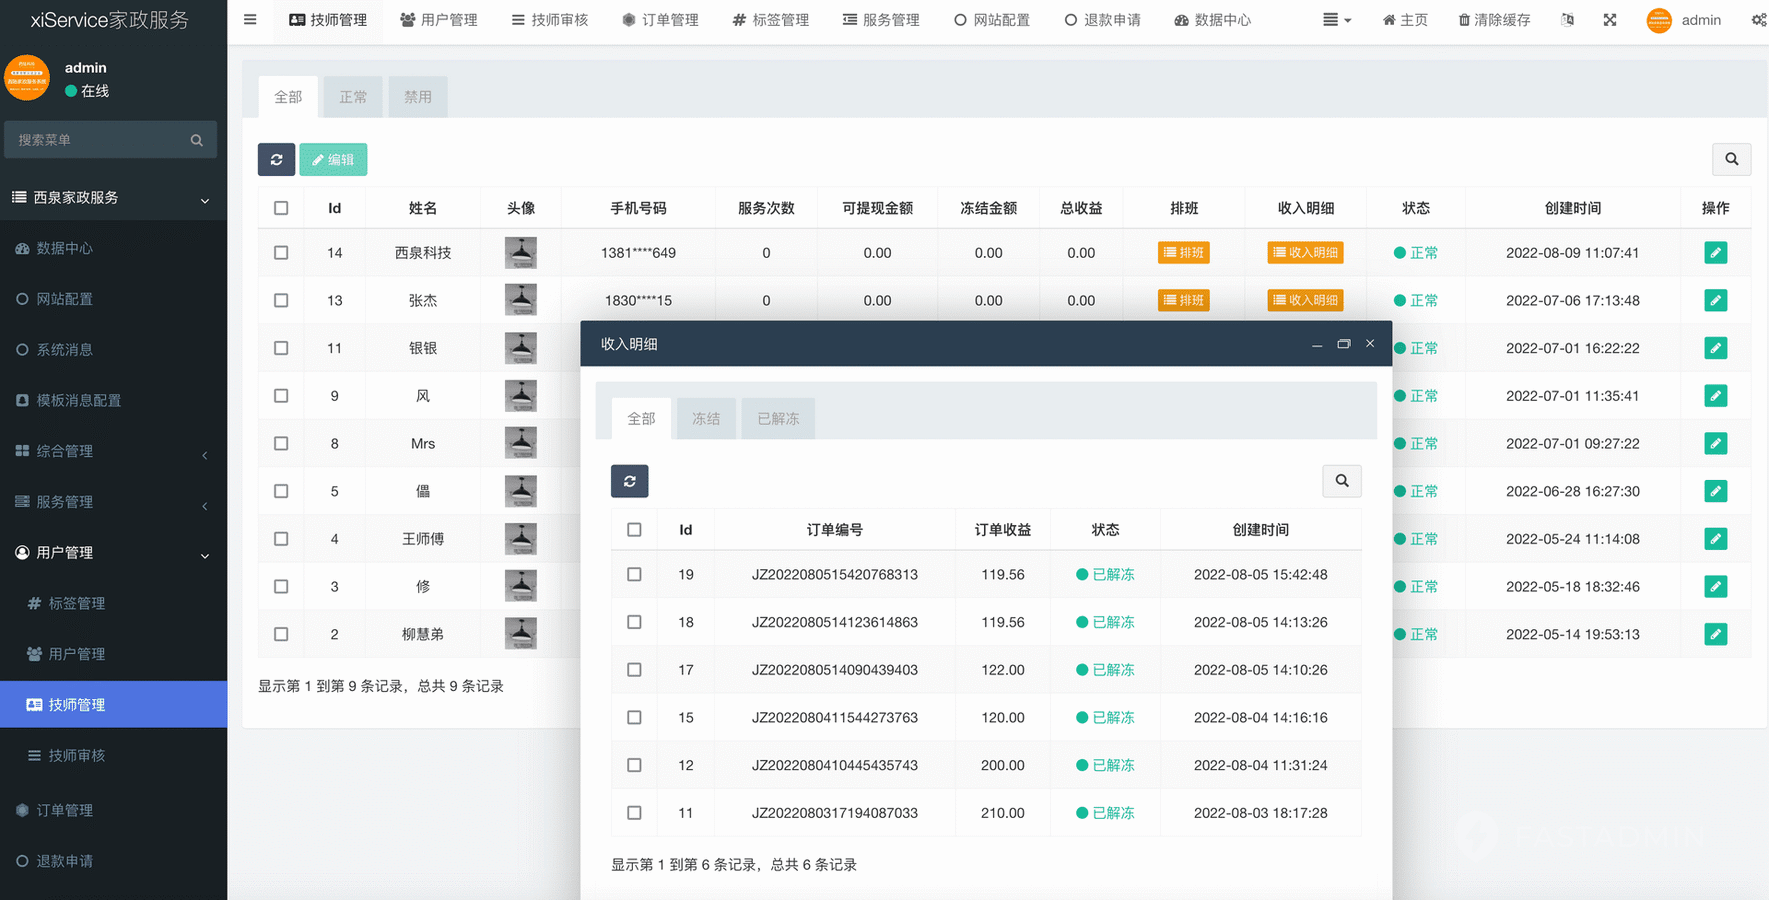Open the list dropdown in the top bar

[1336, 20]
